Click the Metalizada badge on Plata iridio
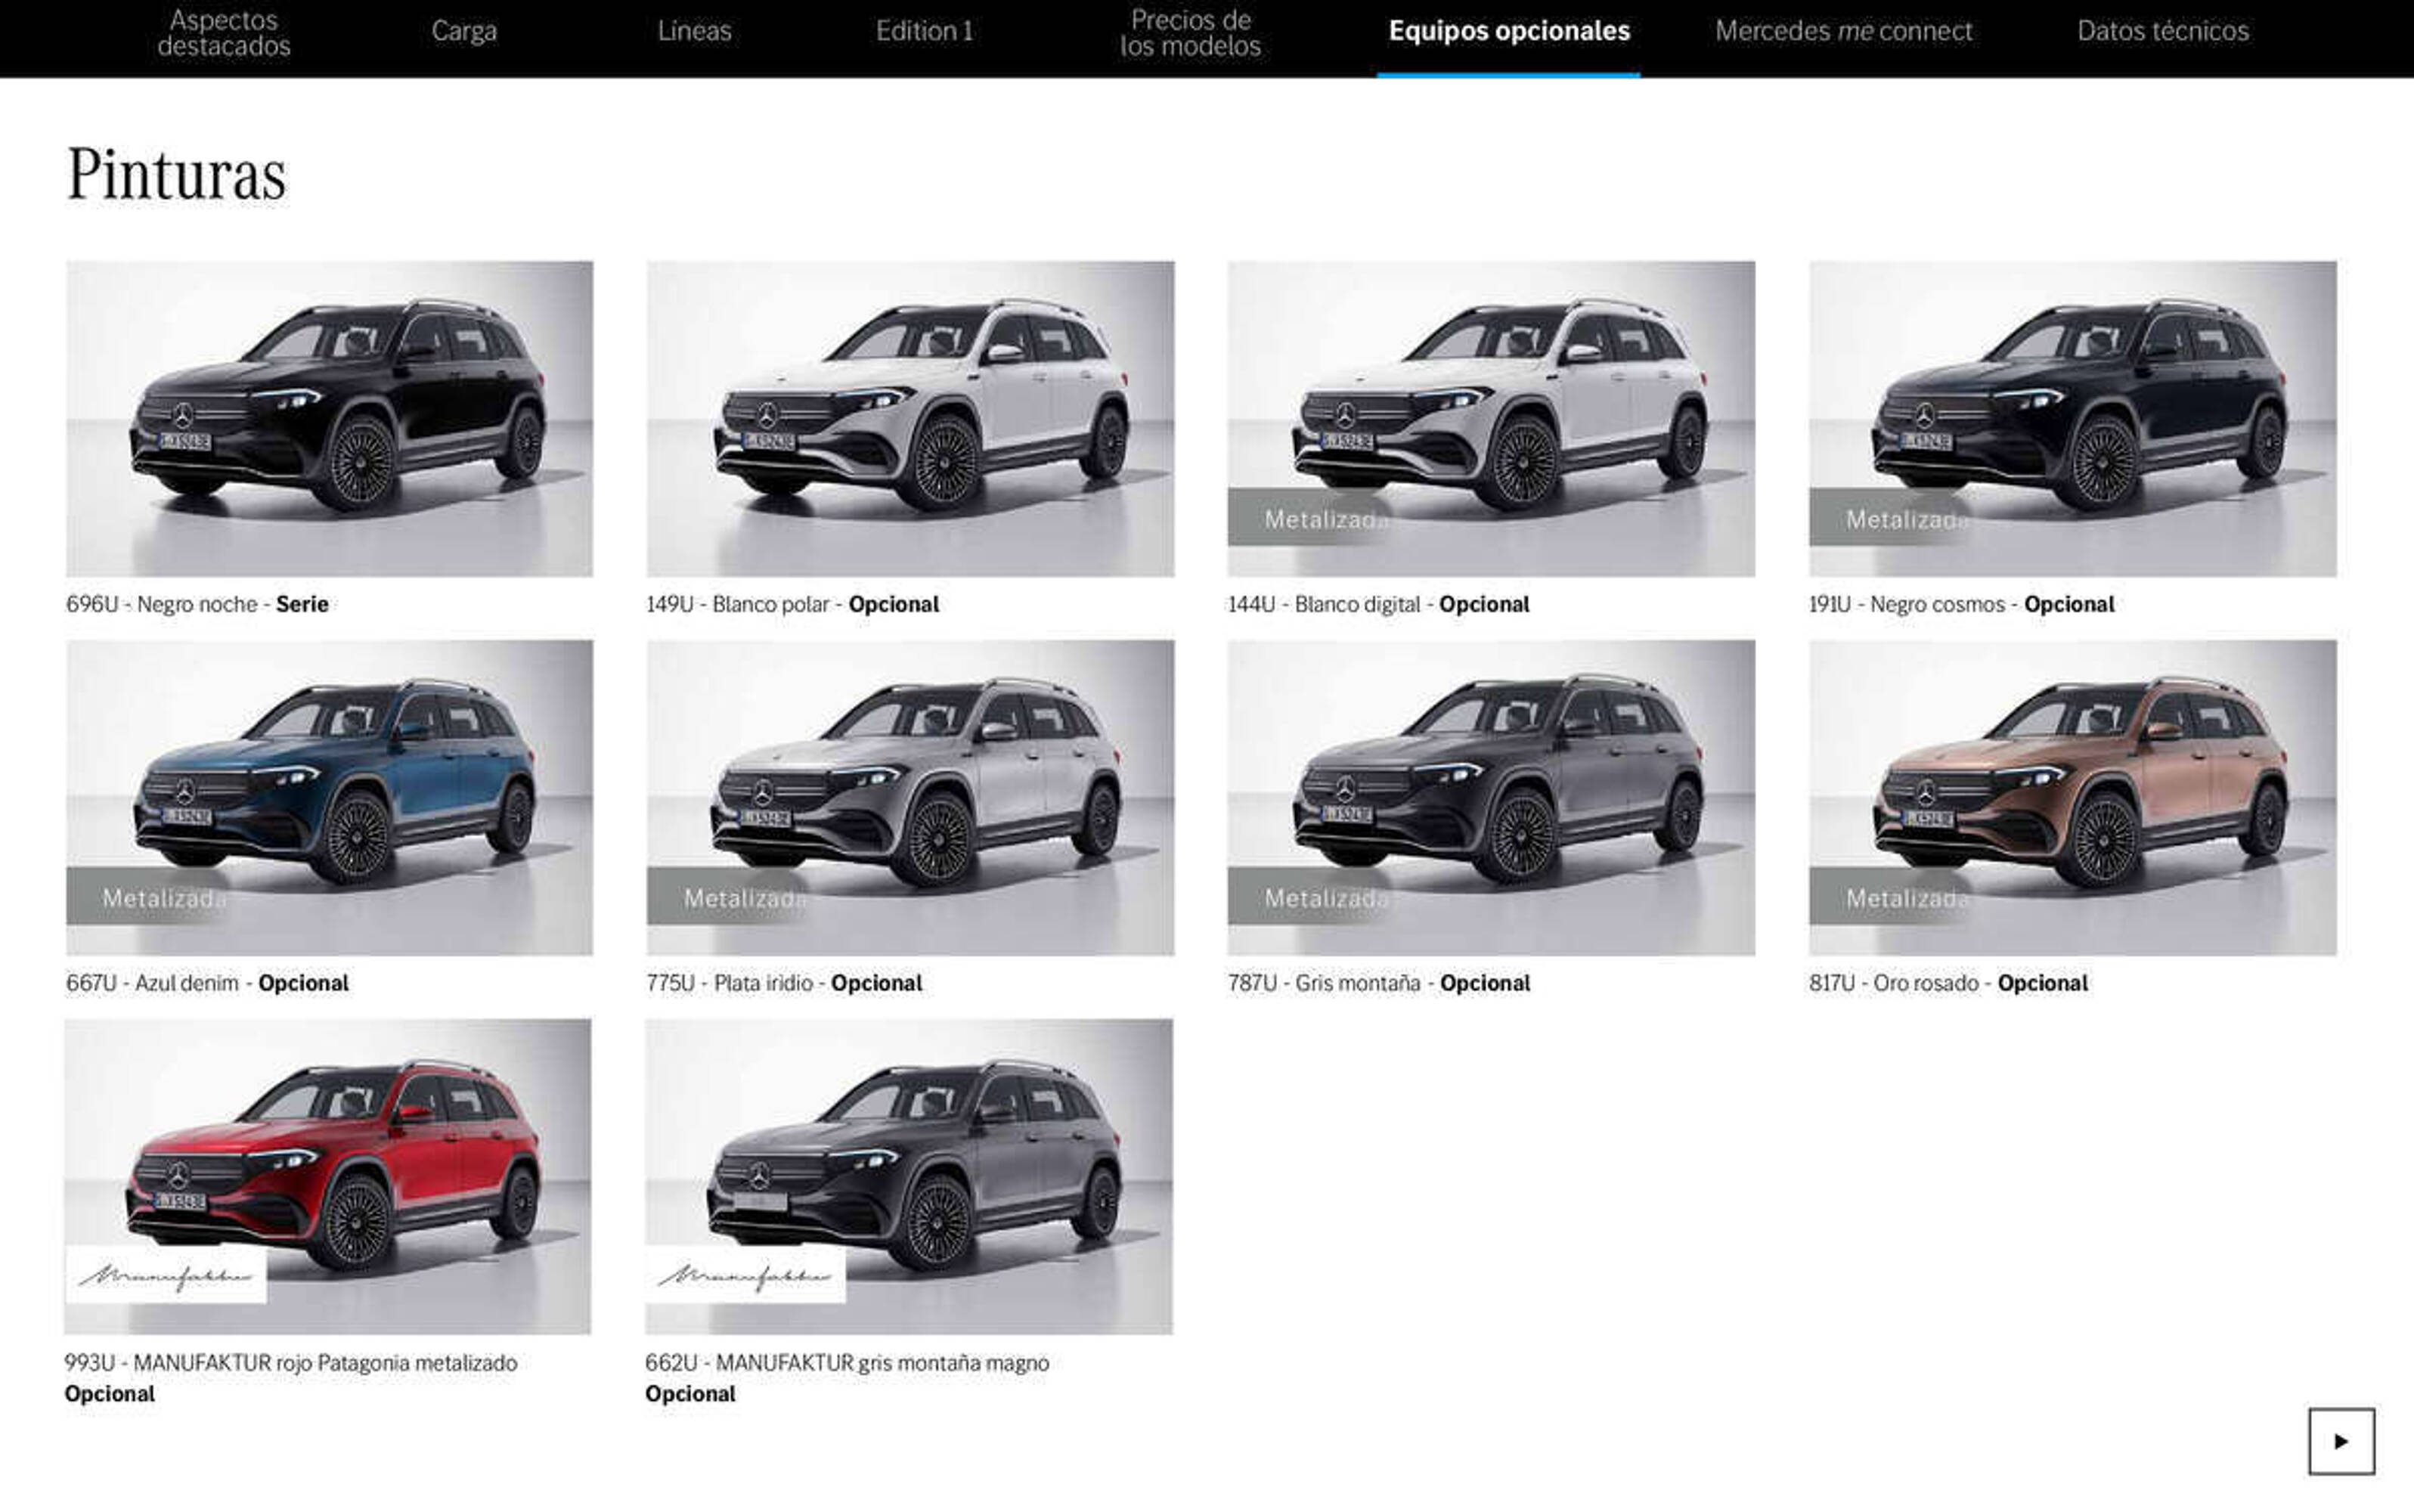This screenshot has width=2414, height=1512. pyautogui.click(x=729, y=897)
